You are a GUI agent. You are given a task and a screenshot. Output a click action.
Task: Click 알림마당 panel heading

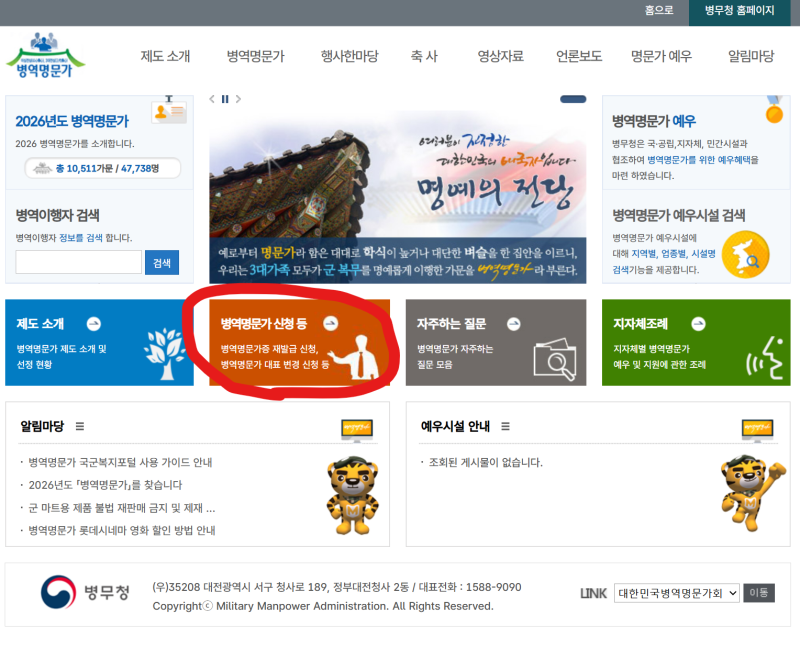point(42,426)
